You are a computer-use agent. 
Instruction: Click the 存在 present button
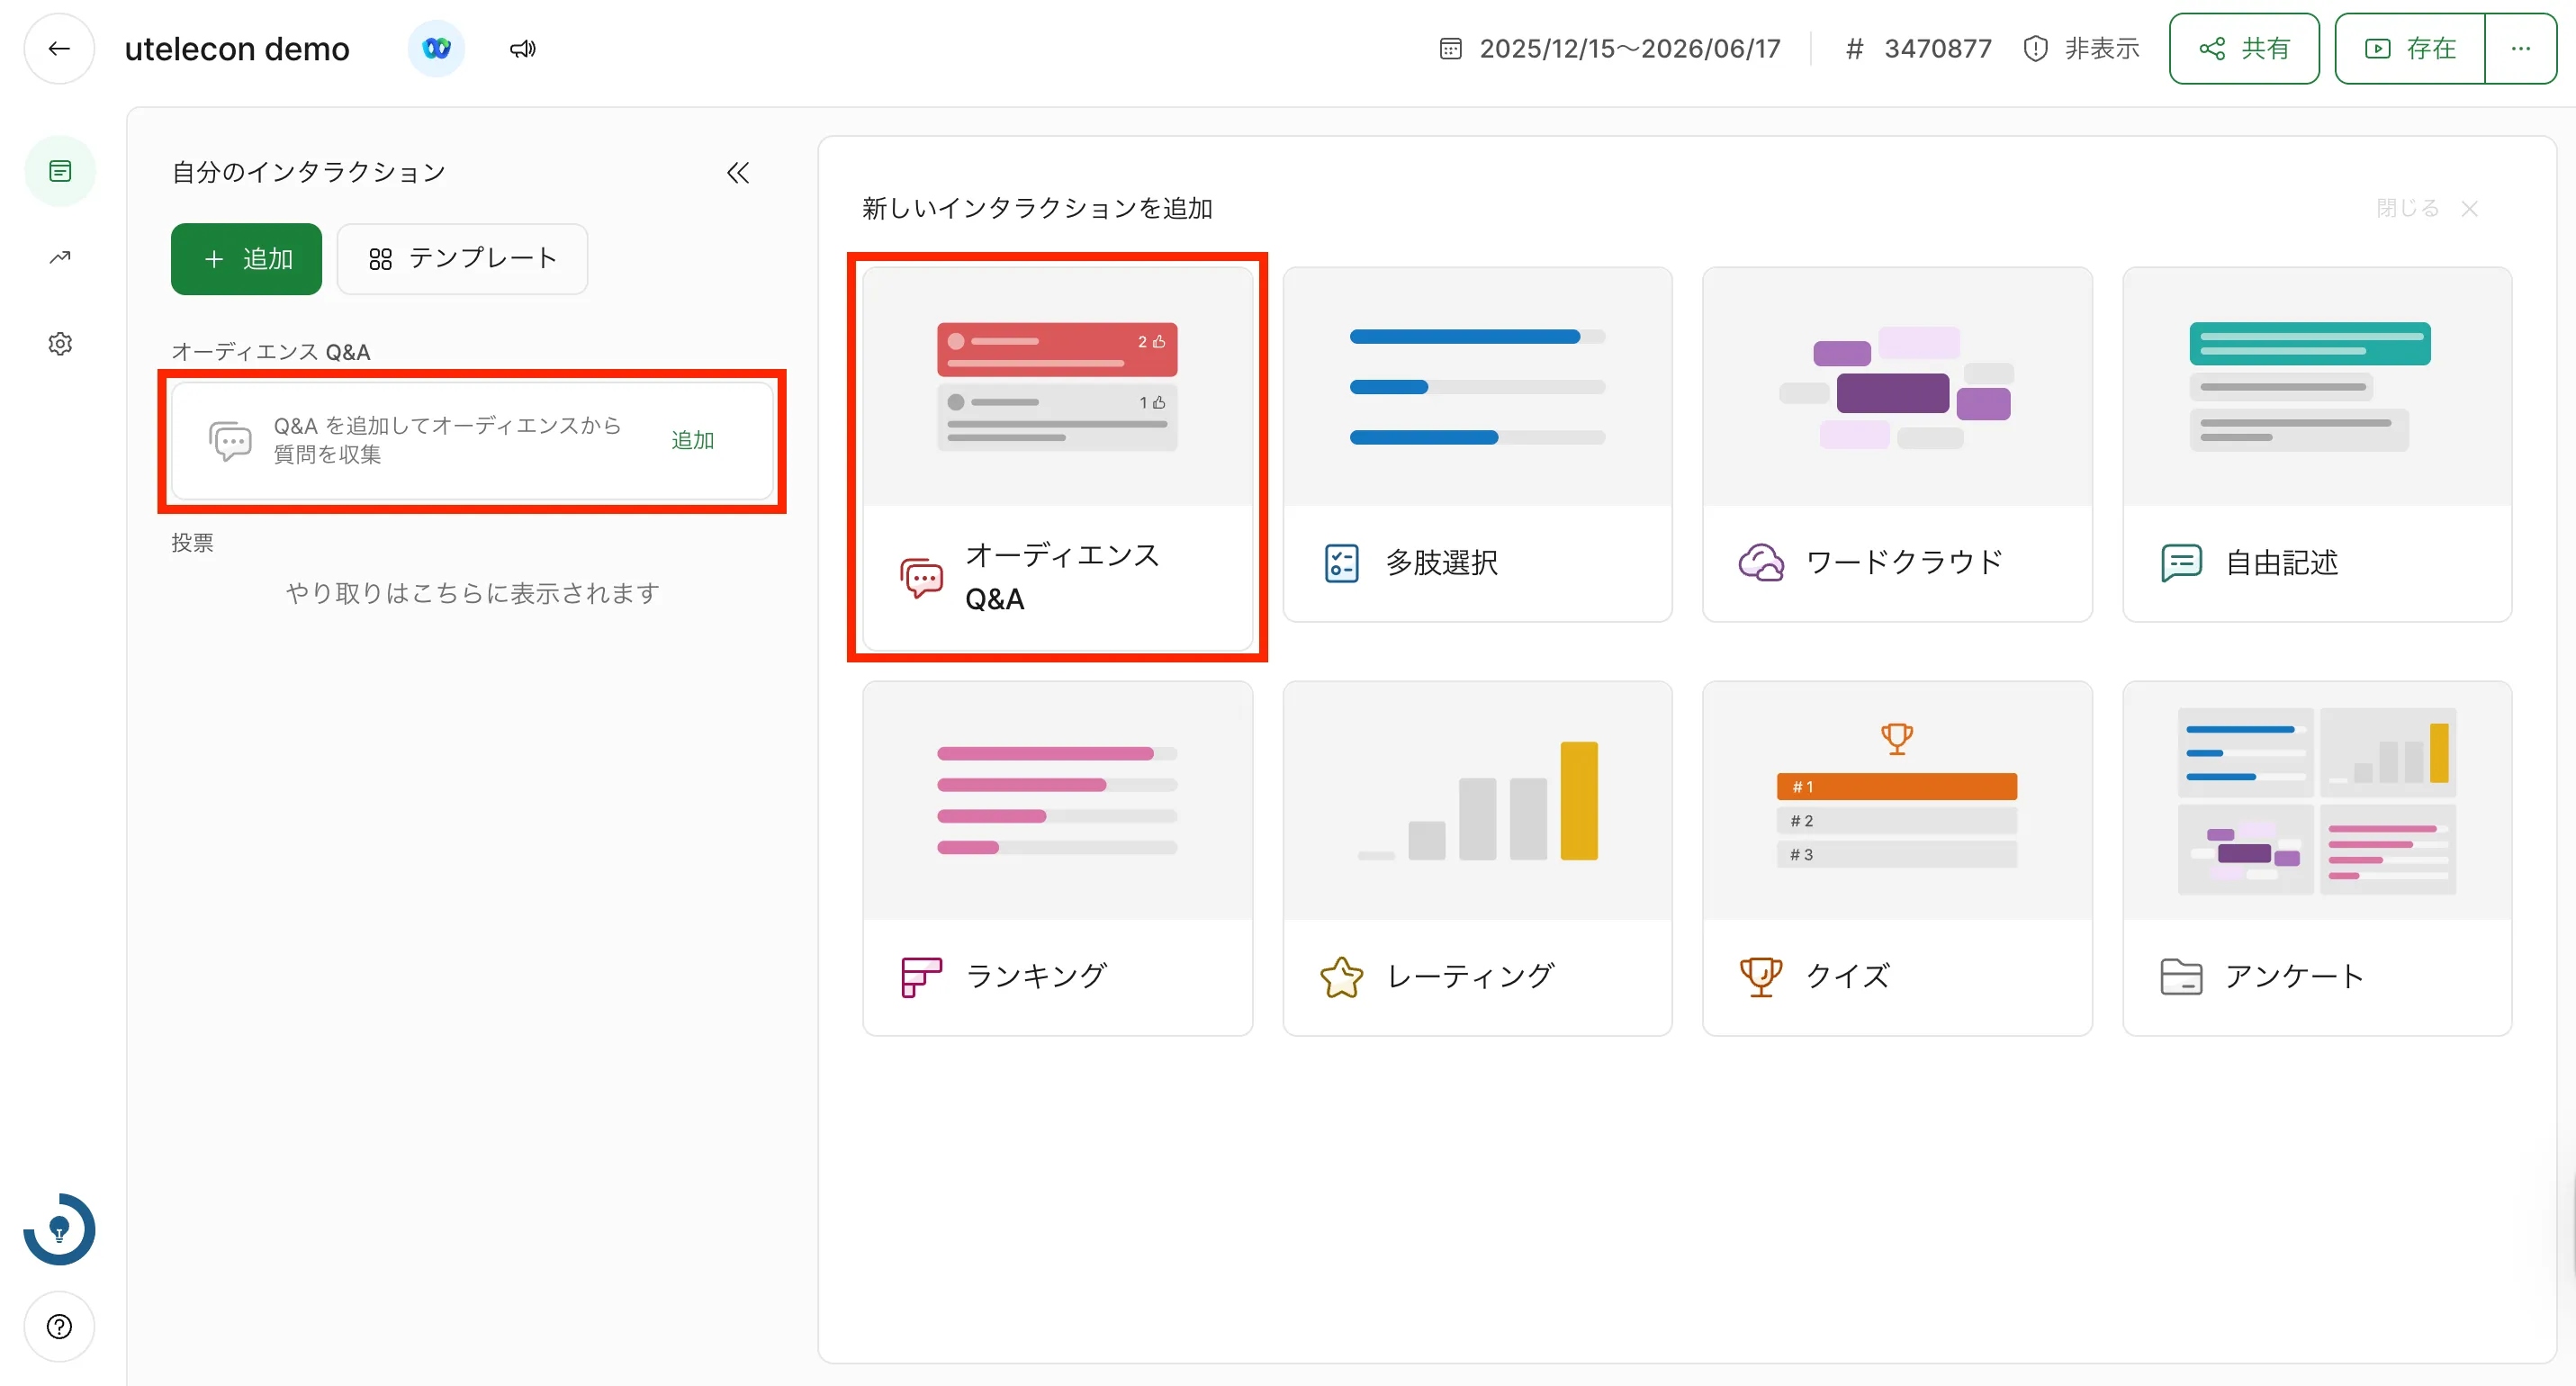click(2409, 48)
